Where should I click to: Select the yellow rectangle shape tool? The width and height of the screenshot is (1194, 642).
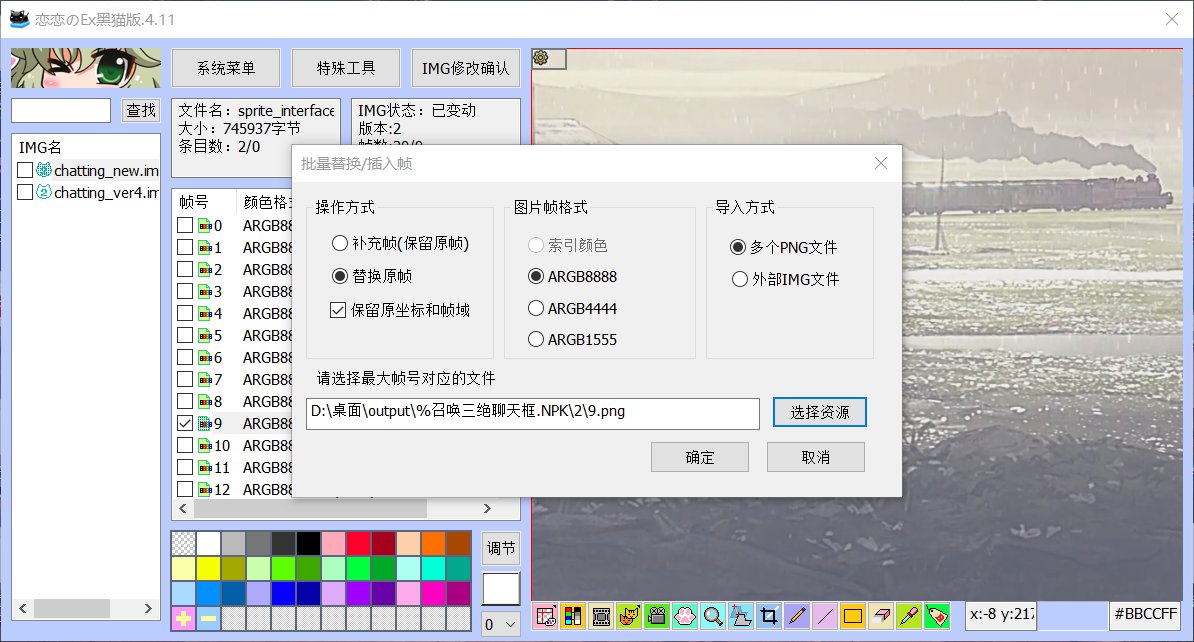pyautogui.click(x=852, y=616)
